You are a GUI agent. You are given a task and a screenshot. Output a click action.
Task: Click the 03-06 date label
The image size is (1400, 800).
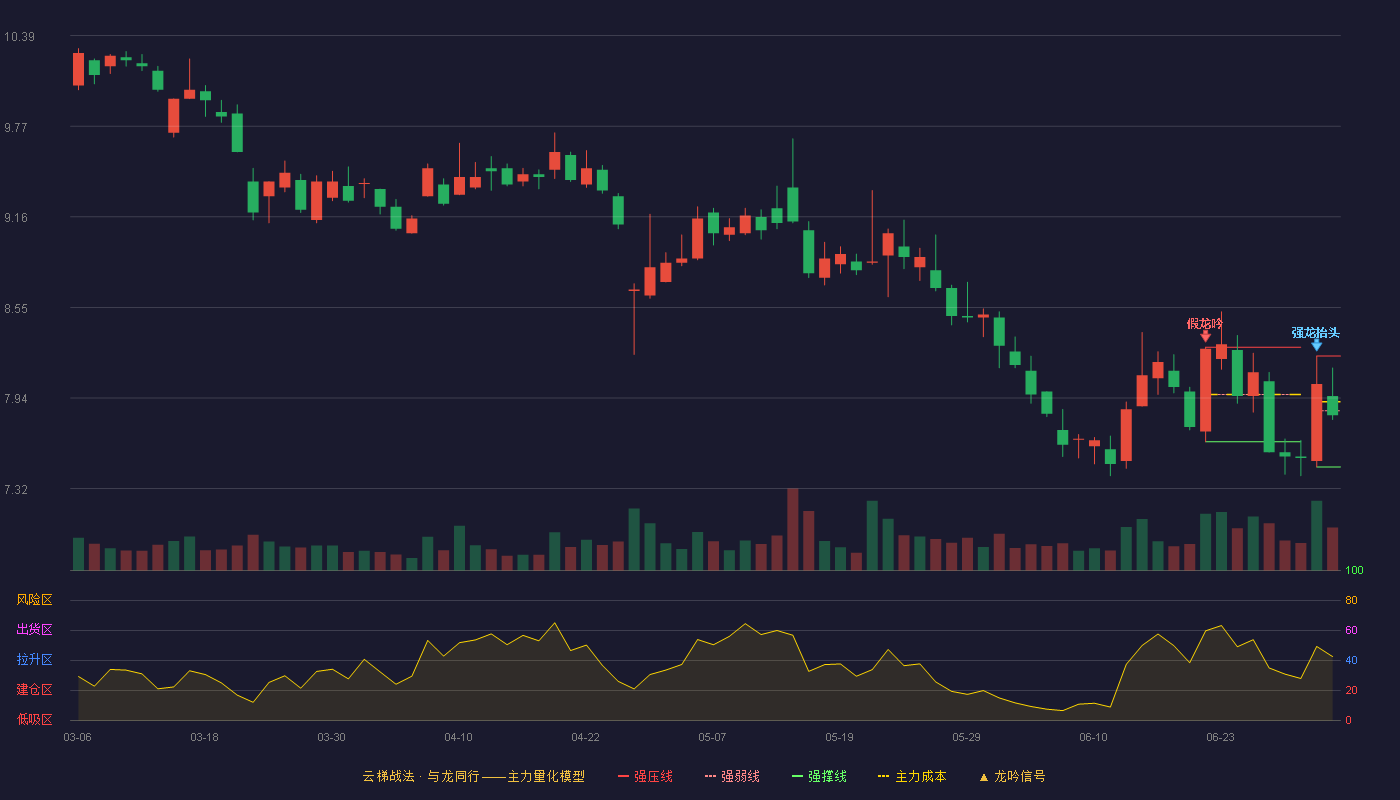[x=77, y=737]
